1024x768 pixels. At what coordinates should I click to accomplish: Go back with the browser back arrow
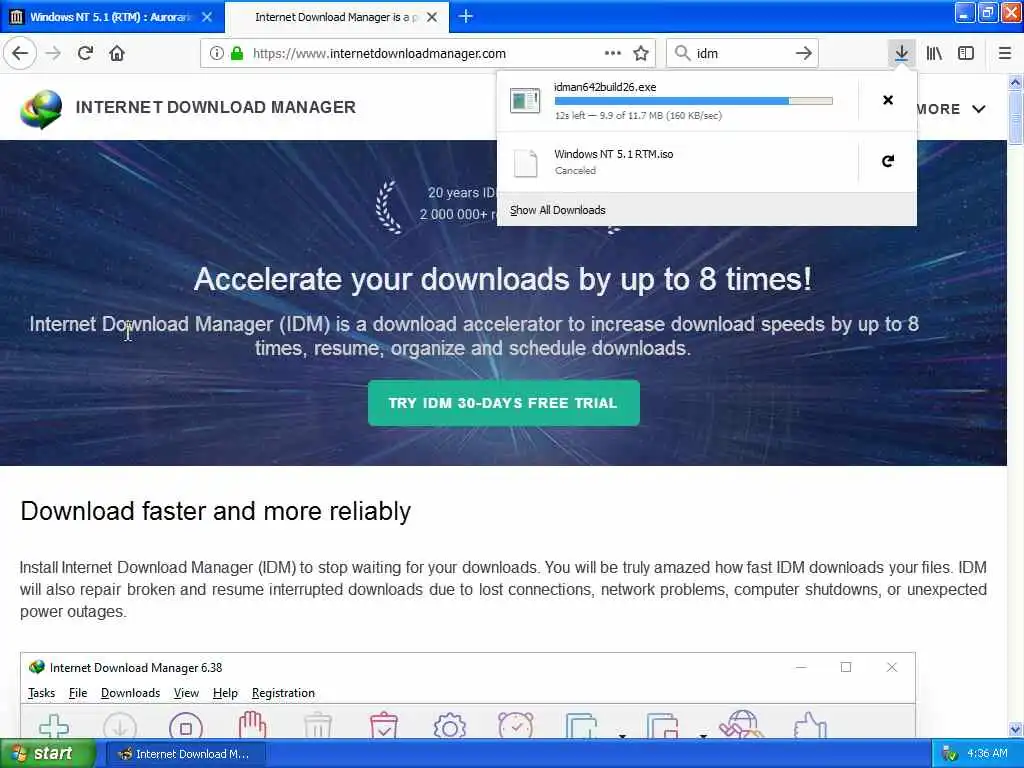(x=20, y=54)
